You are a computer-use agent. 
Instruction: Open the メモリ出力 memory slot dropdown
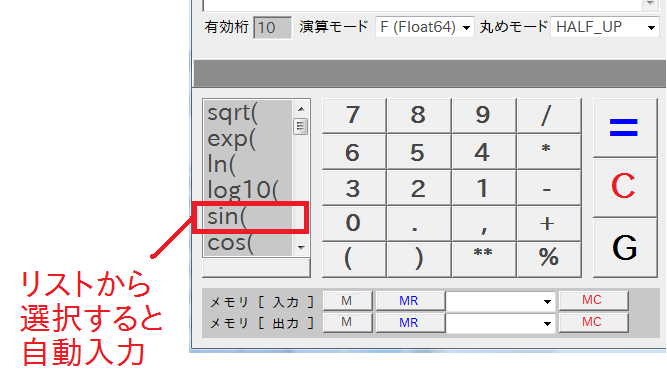click(x=501, y=323)
